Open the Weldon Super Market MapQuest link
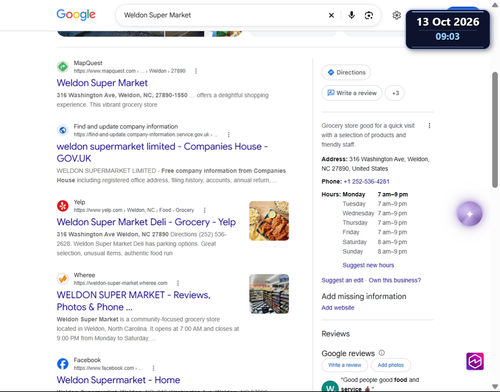This screenshot has width=500, height=392. click(x=102, y=83)
